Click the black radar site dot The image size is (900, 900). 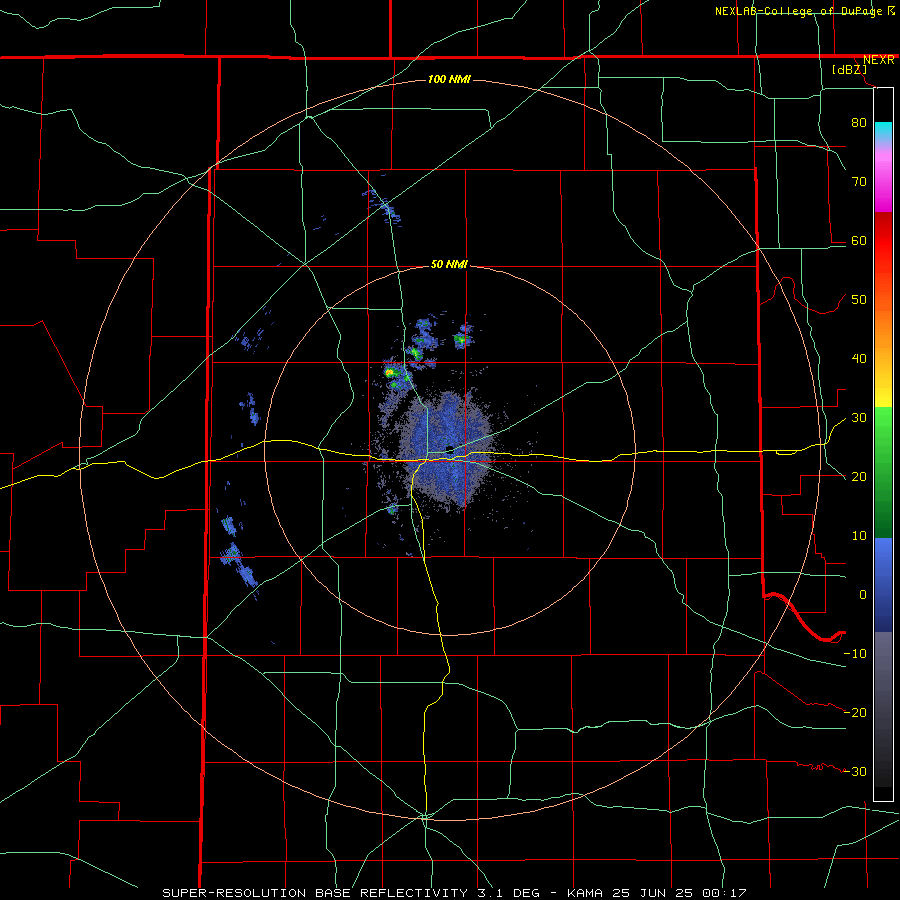450,449
